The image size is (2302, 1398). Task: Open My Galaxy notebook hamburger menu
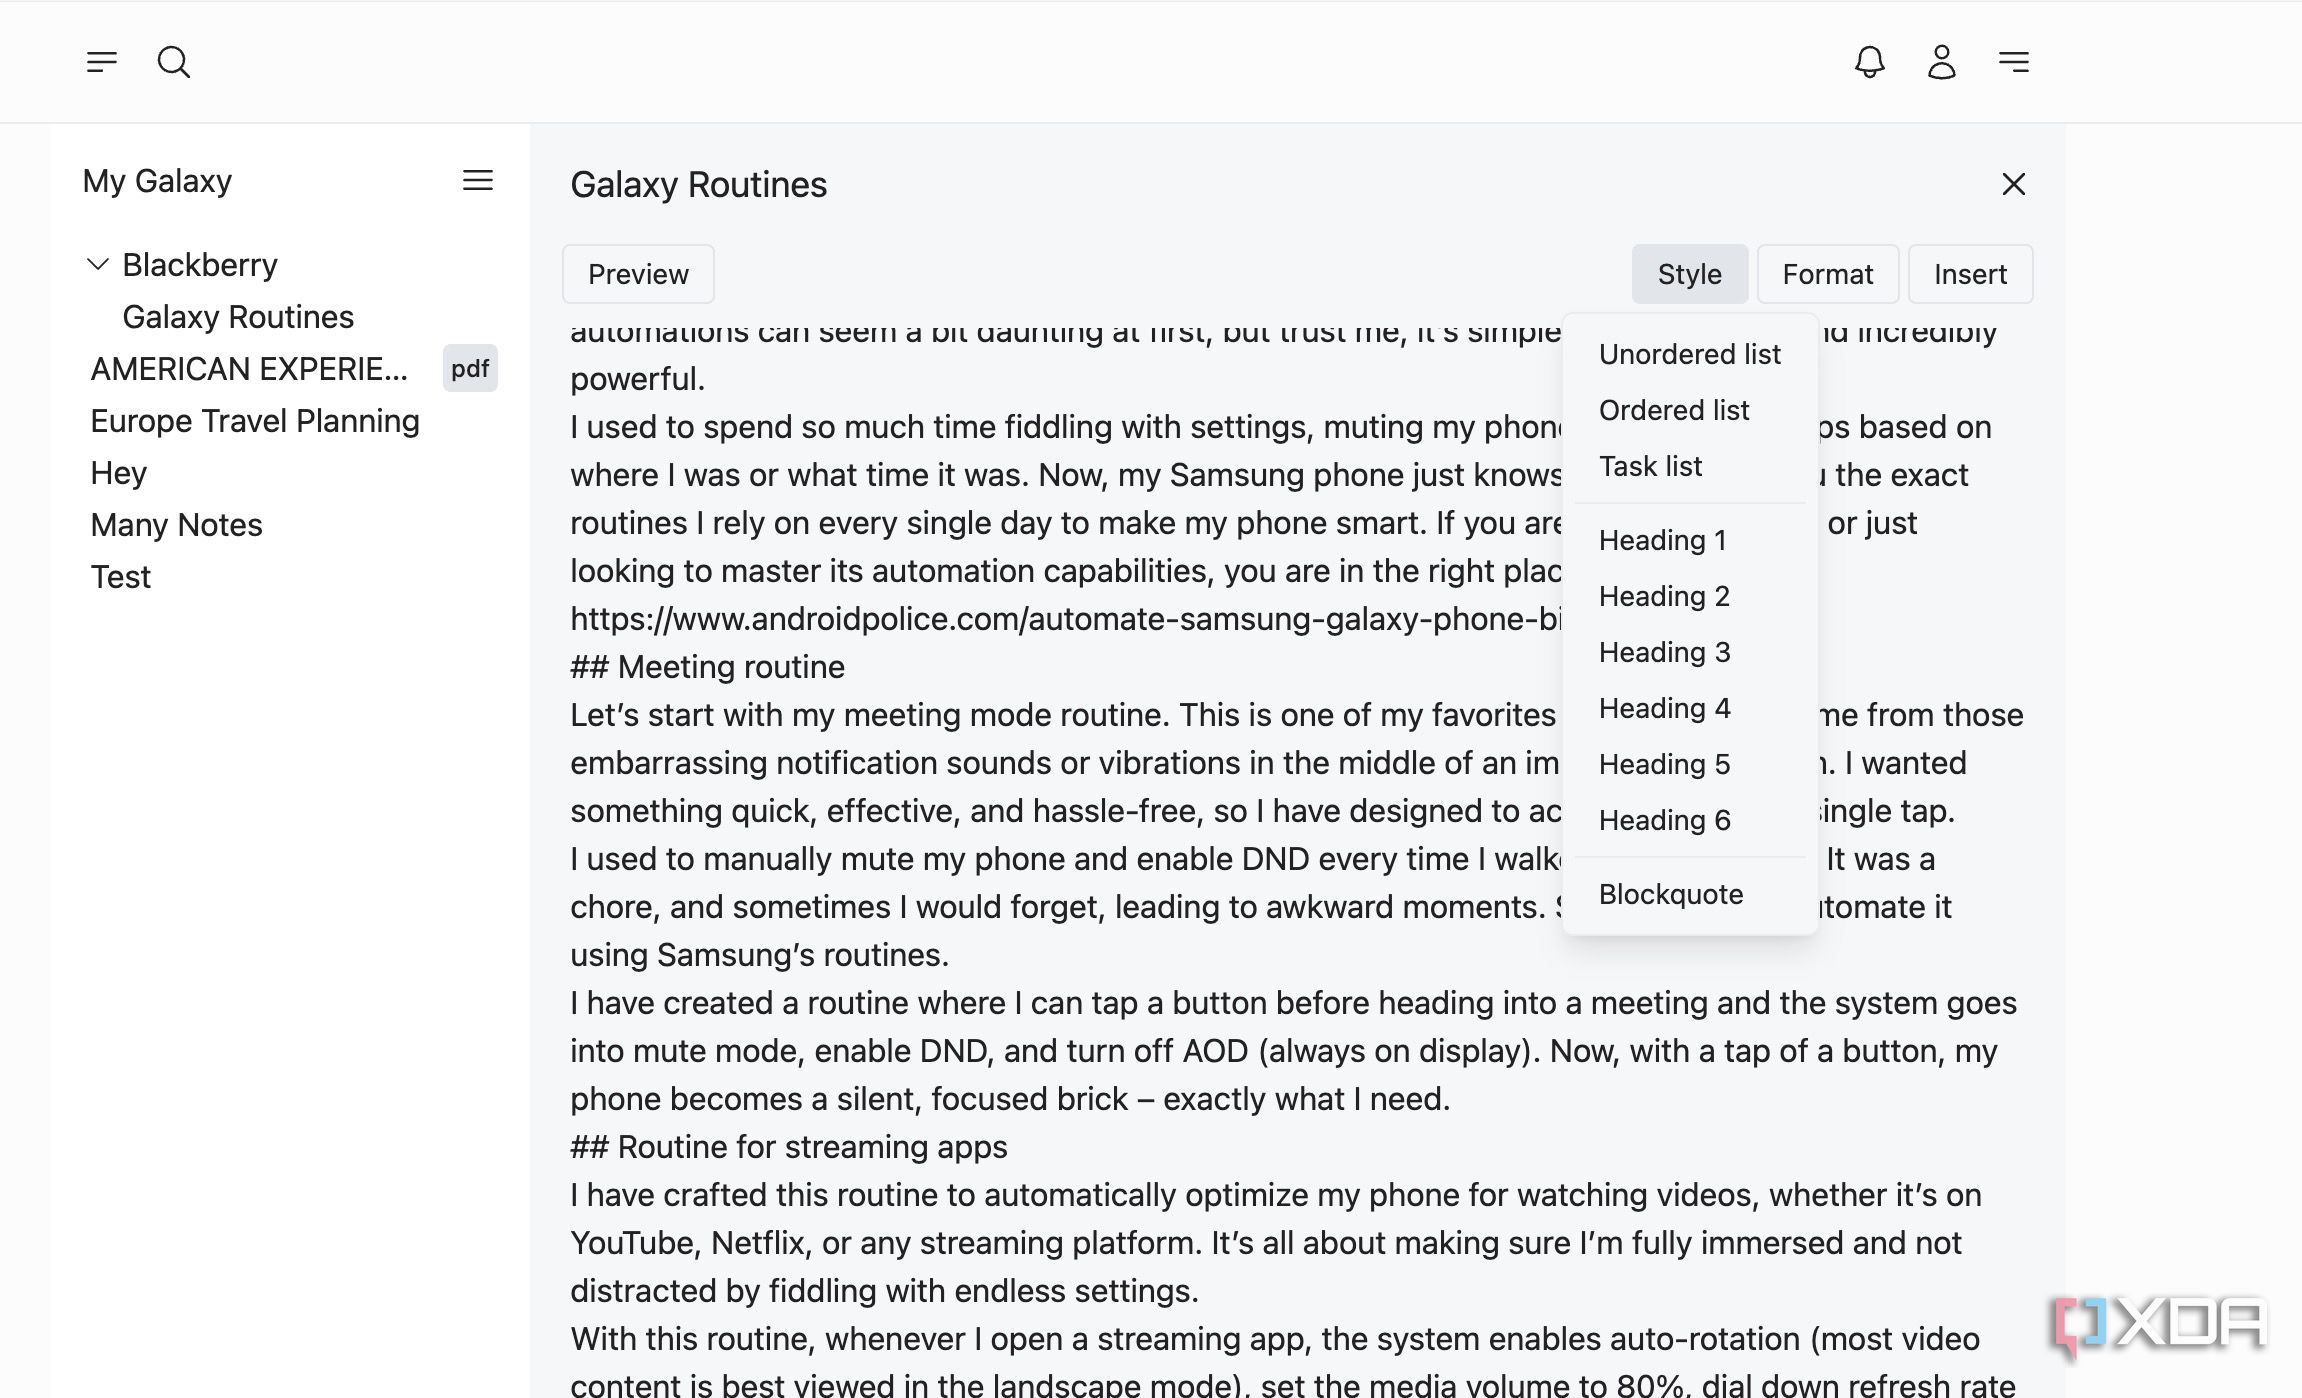tap(478, 180)
